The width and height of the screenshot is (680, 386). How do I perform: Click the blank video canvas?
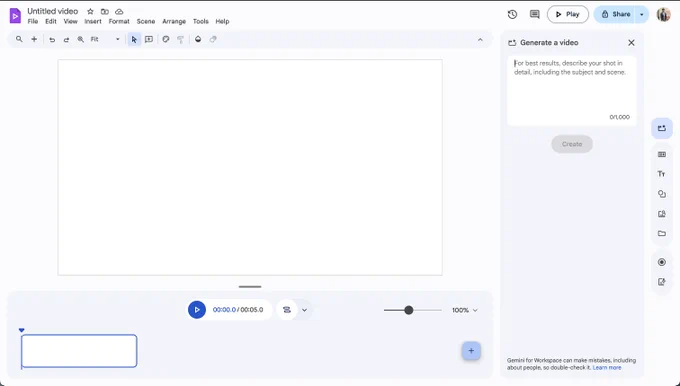click(x=250, y=167)
